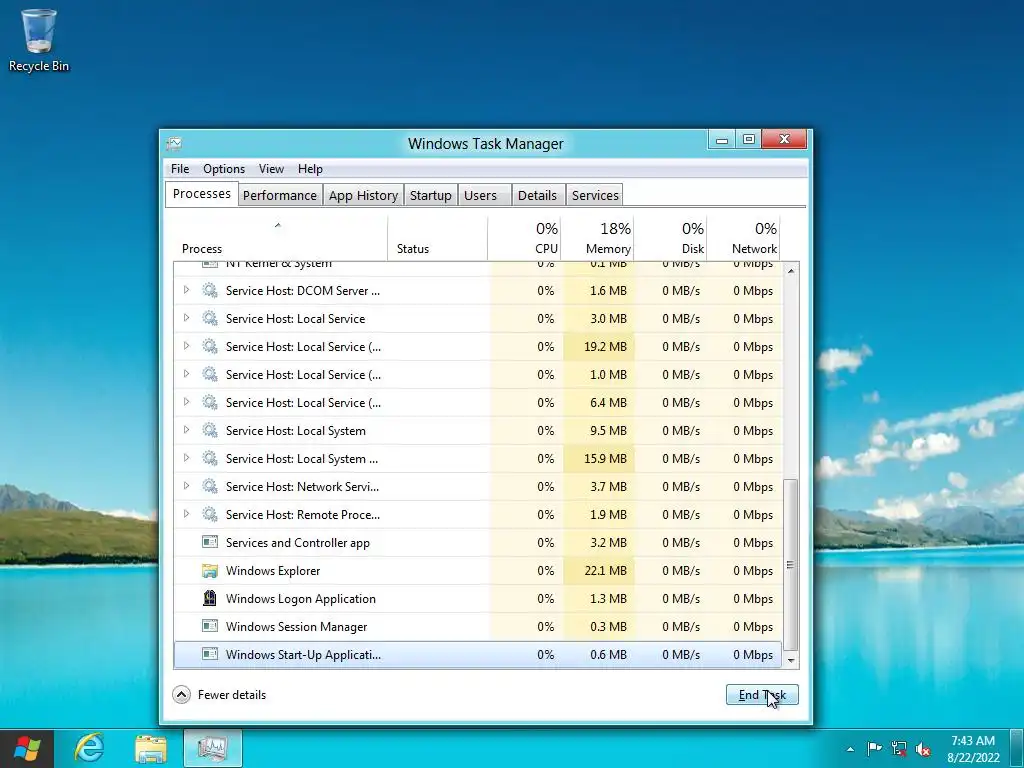The height and width of the screenshot is (768, 1024).
Task: Open the Action Center flag icon
Action: pyautogui.click(x=874, y=748)
